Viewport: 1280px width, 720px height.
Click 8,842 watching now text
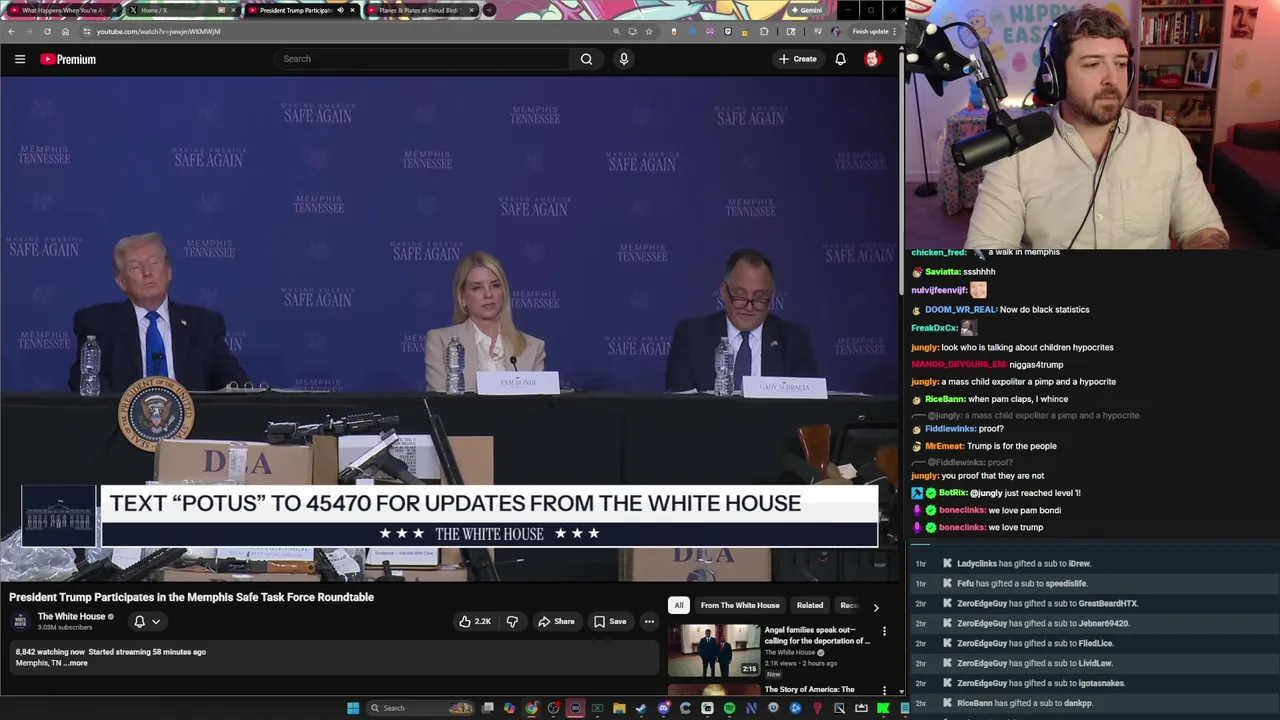pos(50,652)
